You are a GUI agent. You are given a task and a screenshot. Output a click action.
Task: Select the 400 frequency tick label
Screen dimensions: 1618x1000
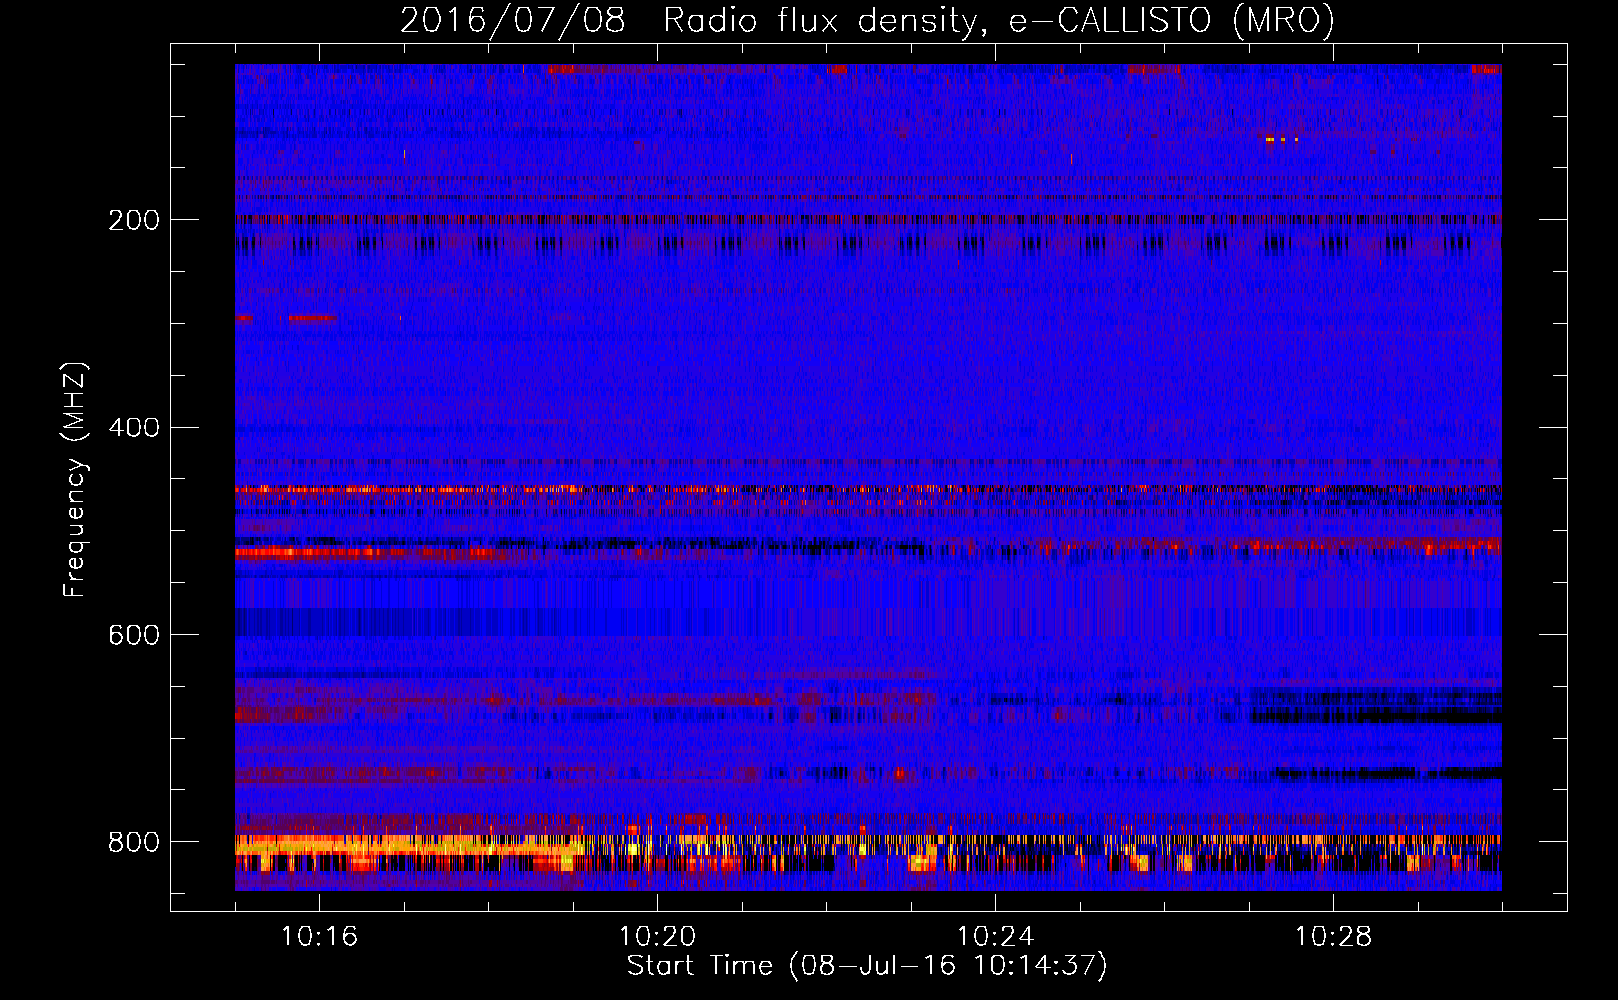[134, 428]
